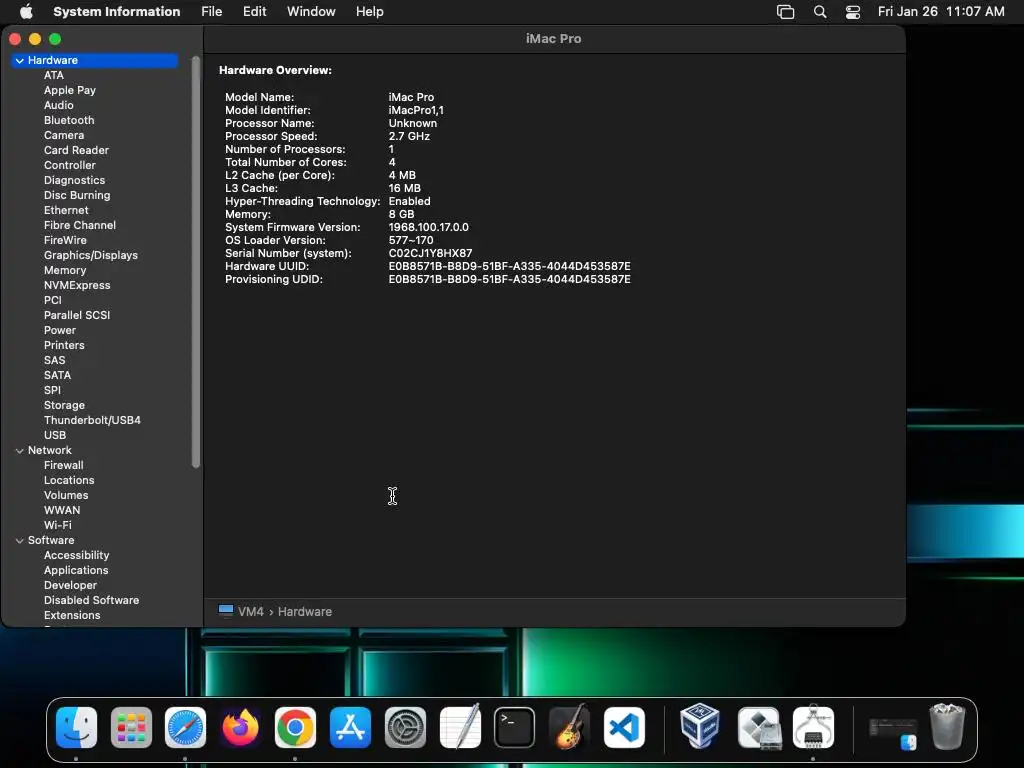This screenshot has height=768, width=1024.
Task: Open the Trash in the Dock
Action: [947, 726]
